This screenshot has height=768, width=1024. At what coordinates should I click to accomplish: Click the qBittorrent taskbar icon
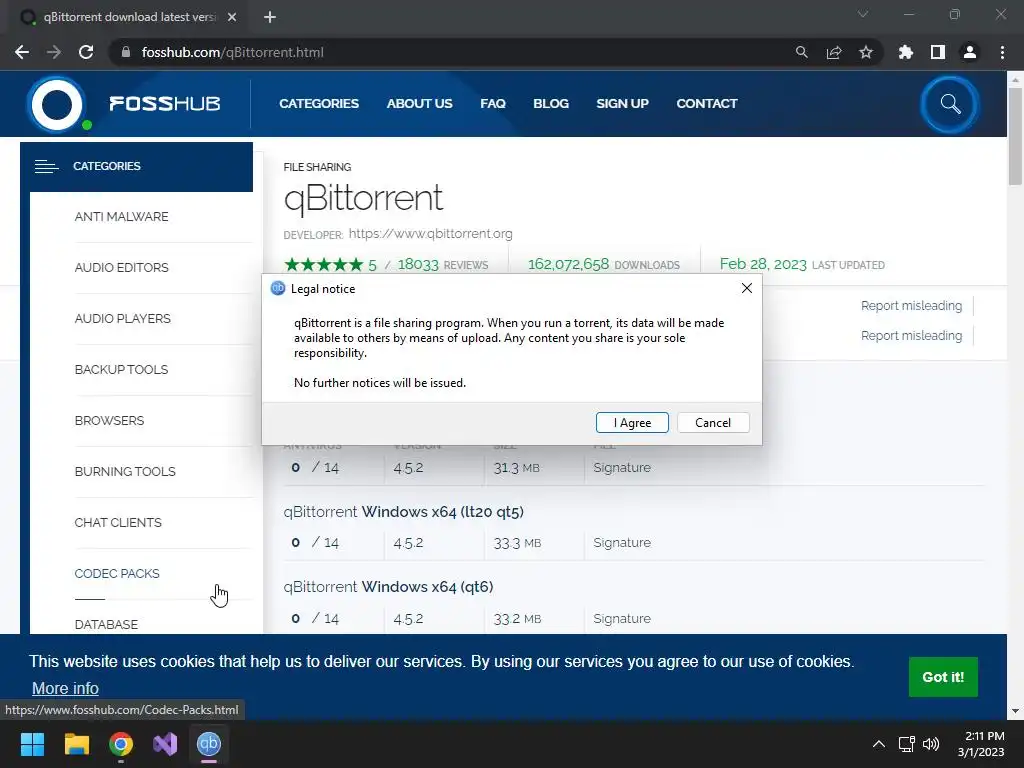pos(209,744)
